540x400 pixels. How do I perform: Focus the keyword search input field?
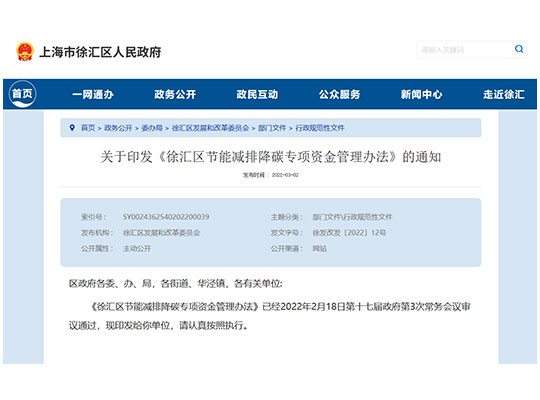tap(465, 50)
